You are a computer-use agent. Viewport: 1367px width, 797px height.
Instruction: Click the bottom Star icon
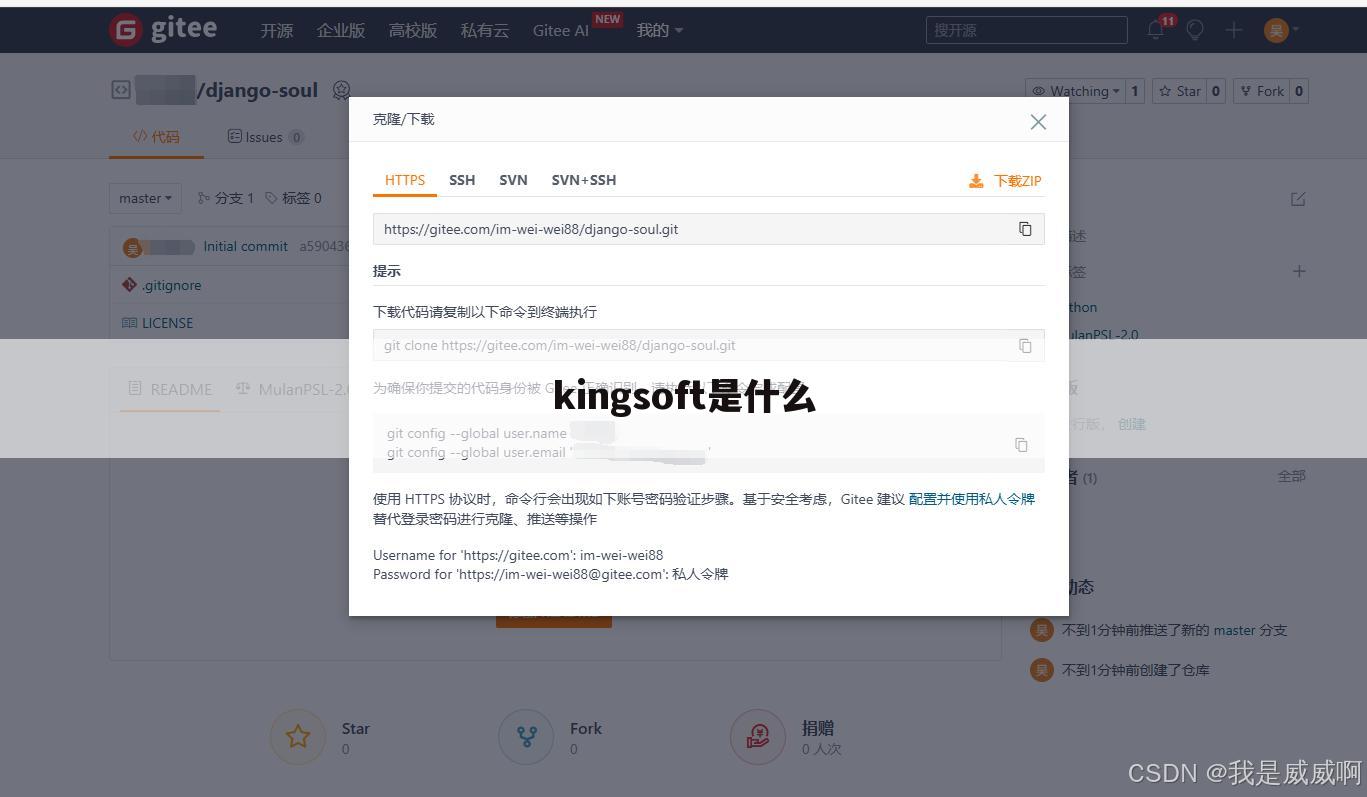[298, 737]
